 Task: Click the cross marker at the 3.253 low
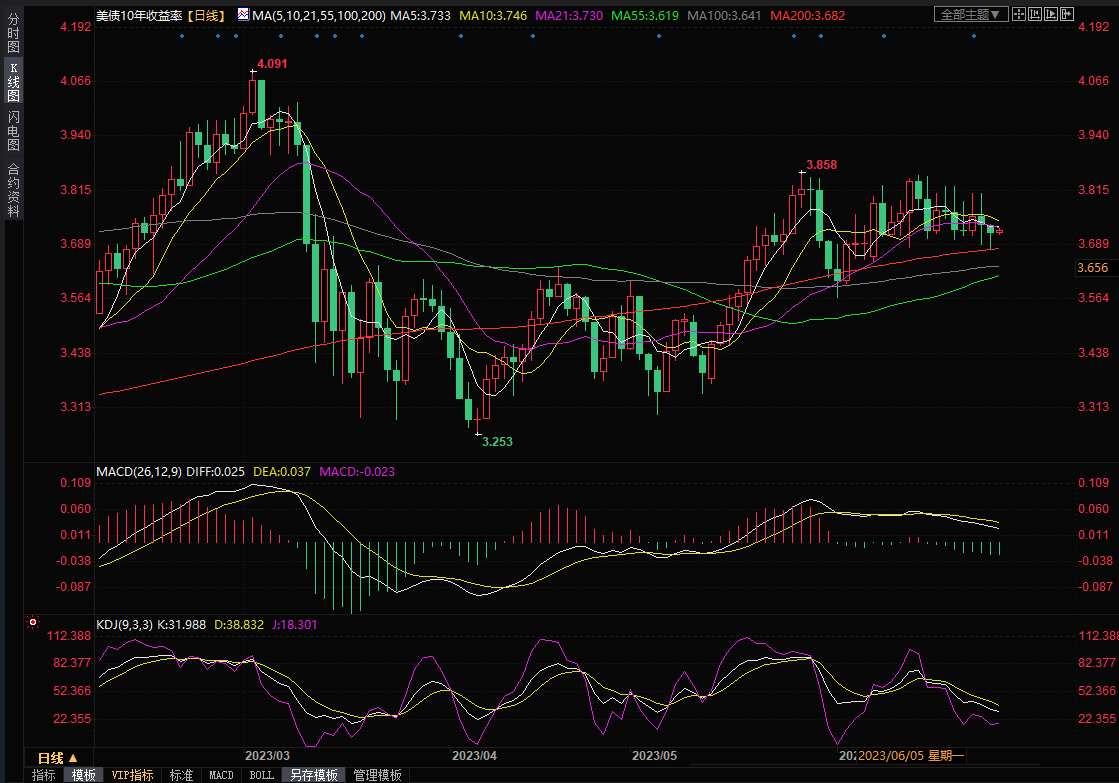478,433
